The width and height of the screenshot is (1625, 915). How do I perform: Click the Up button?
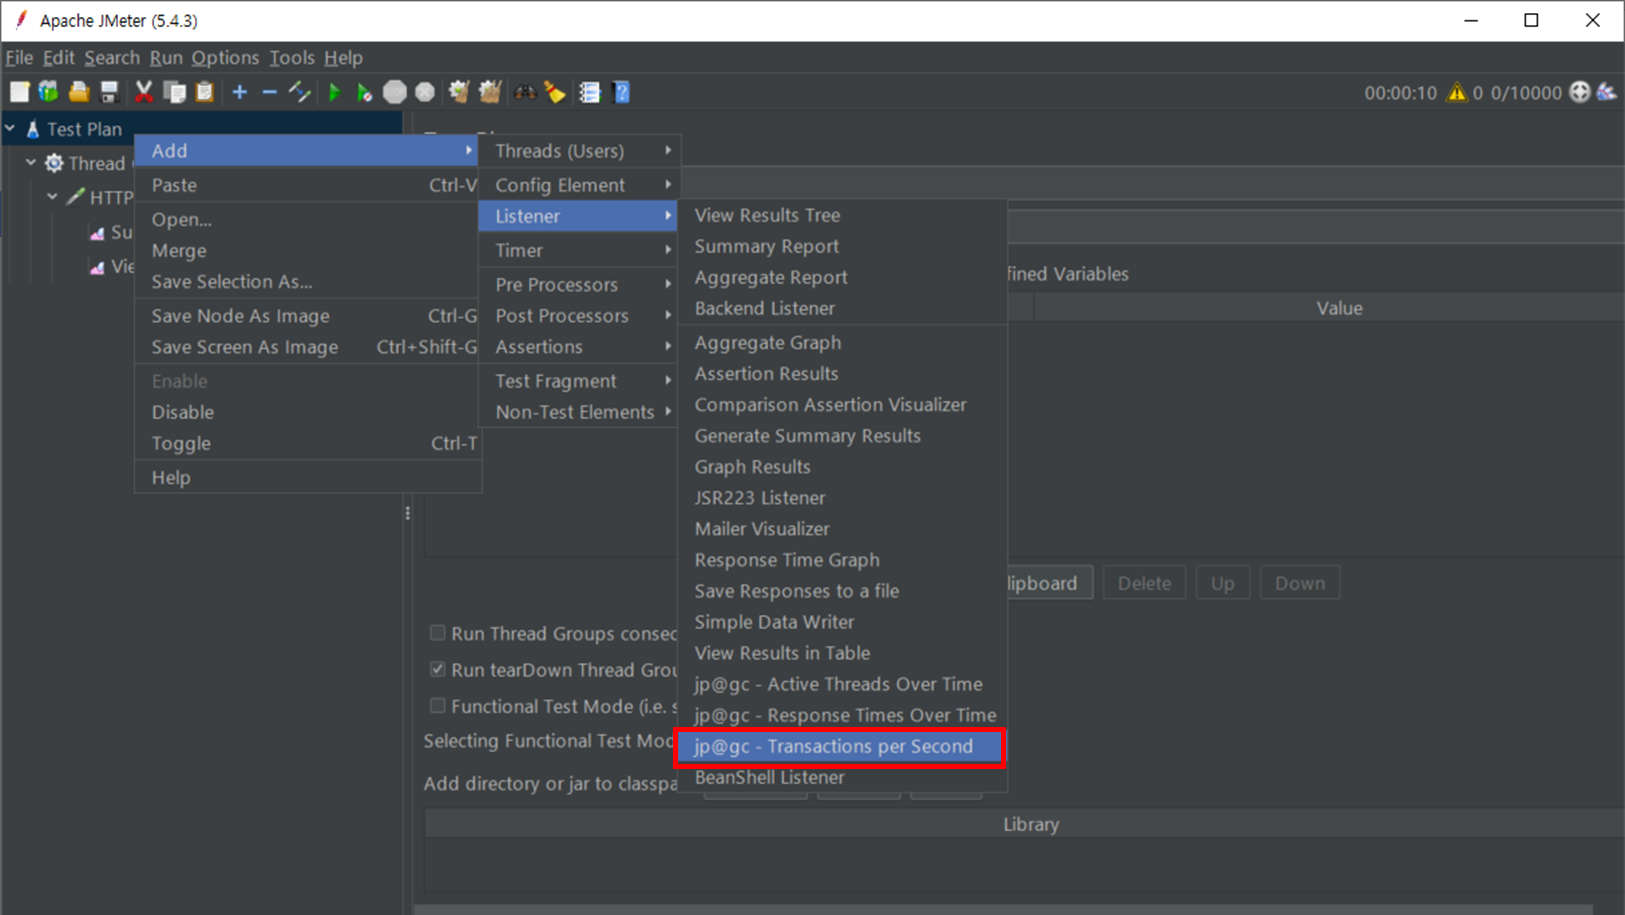[x=1222, y=583]
